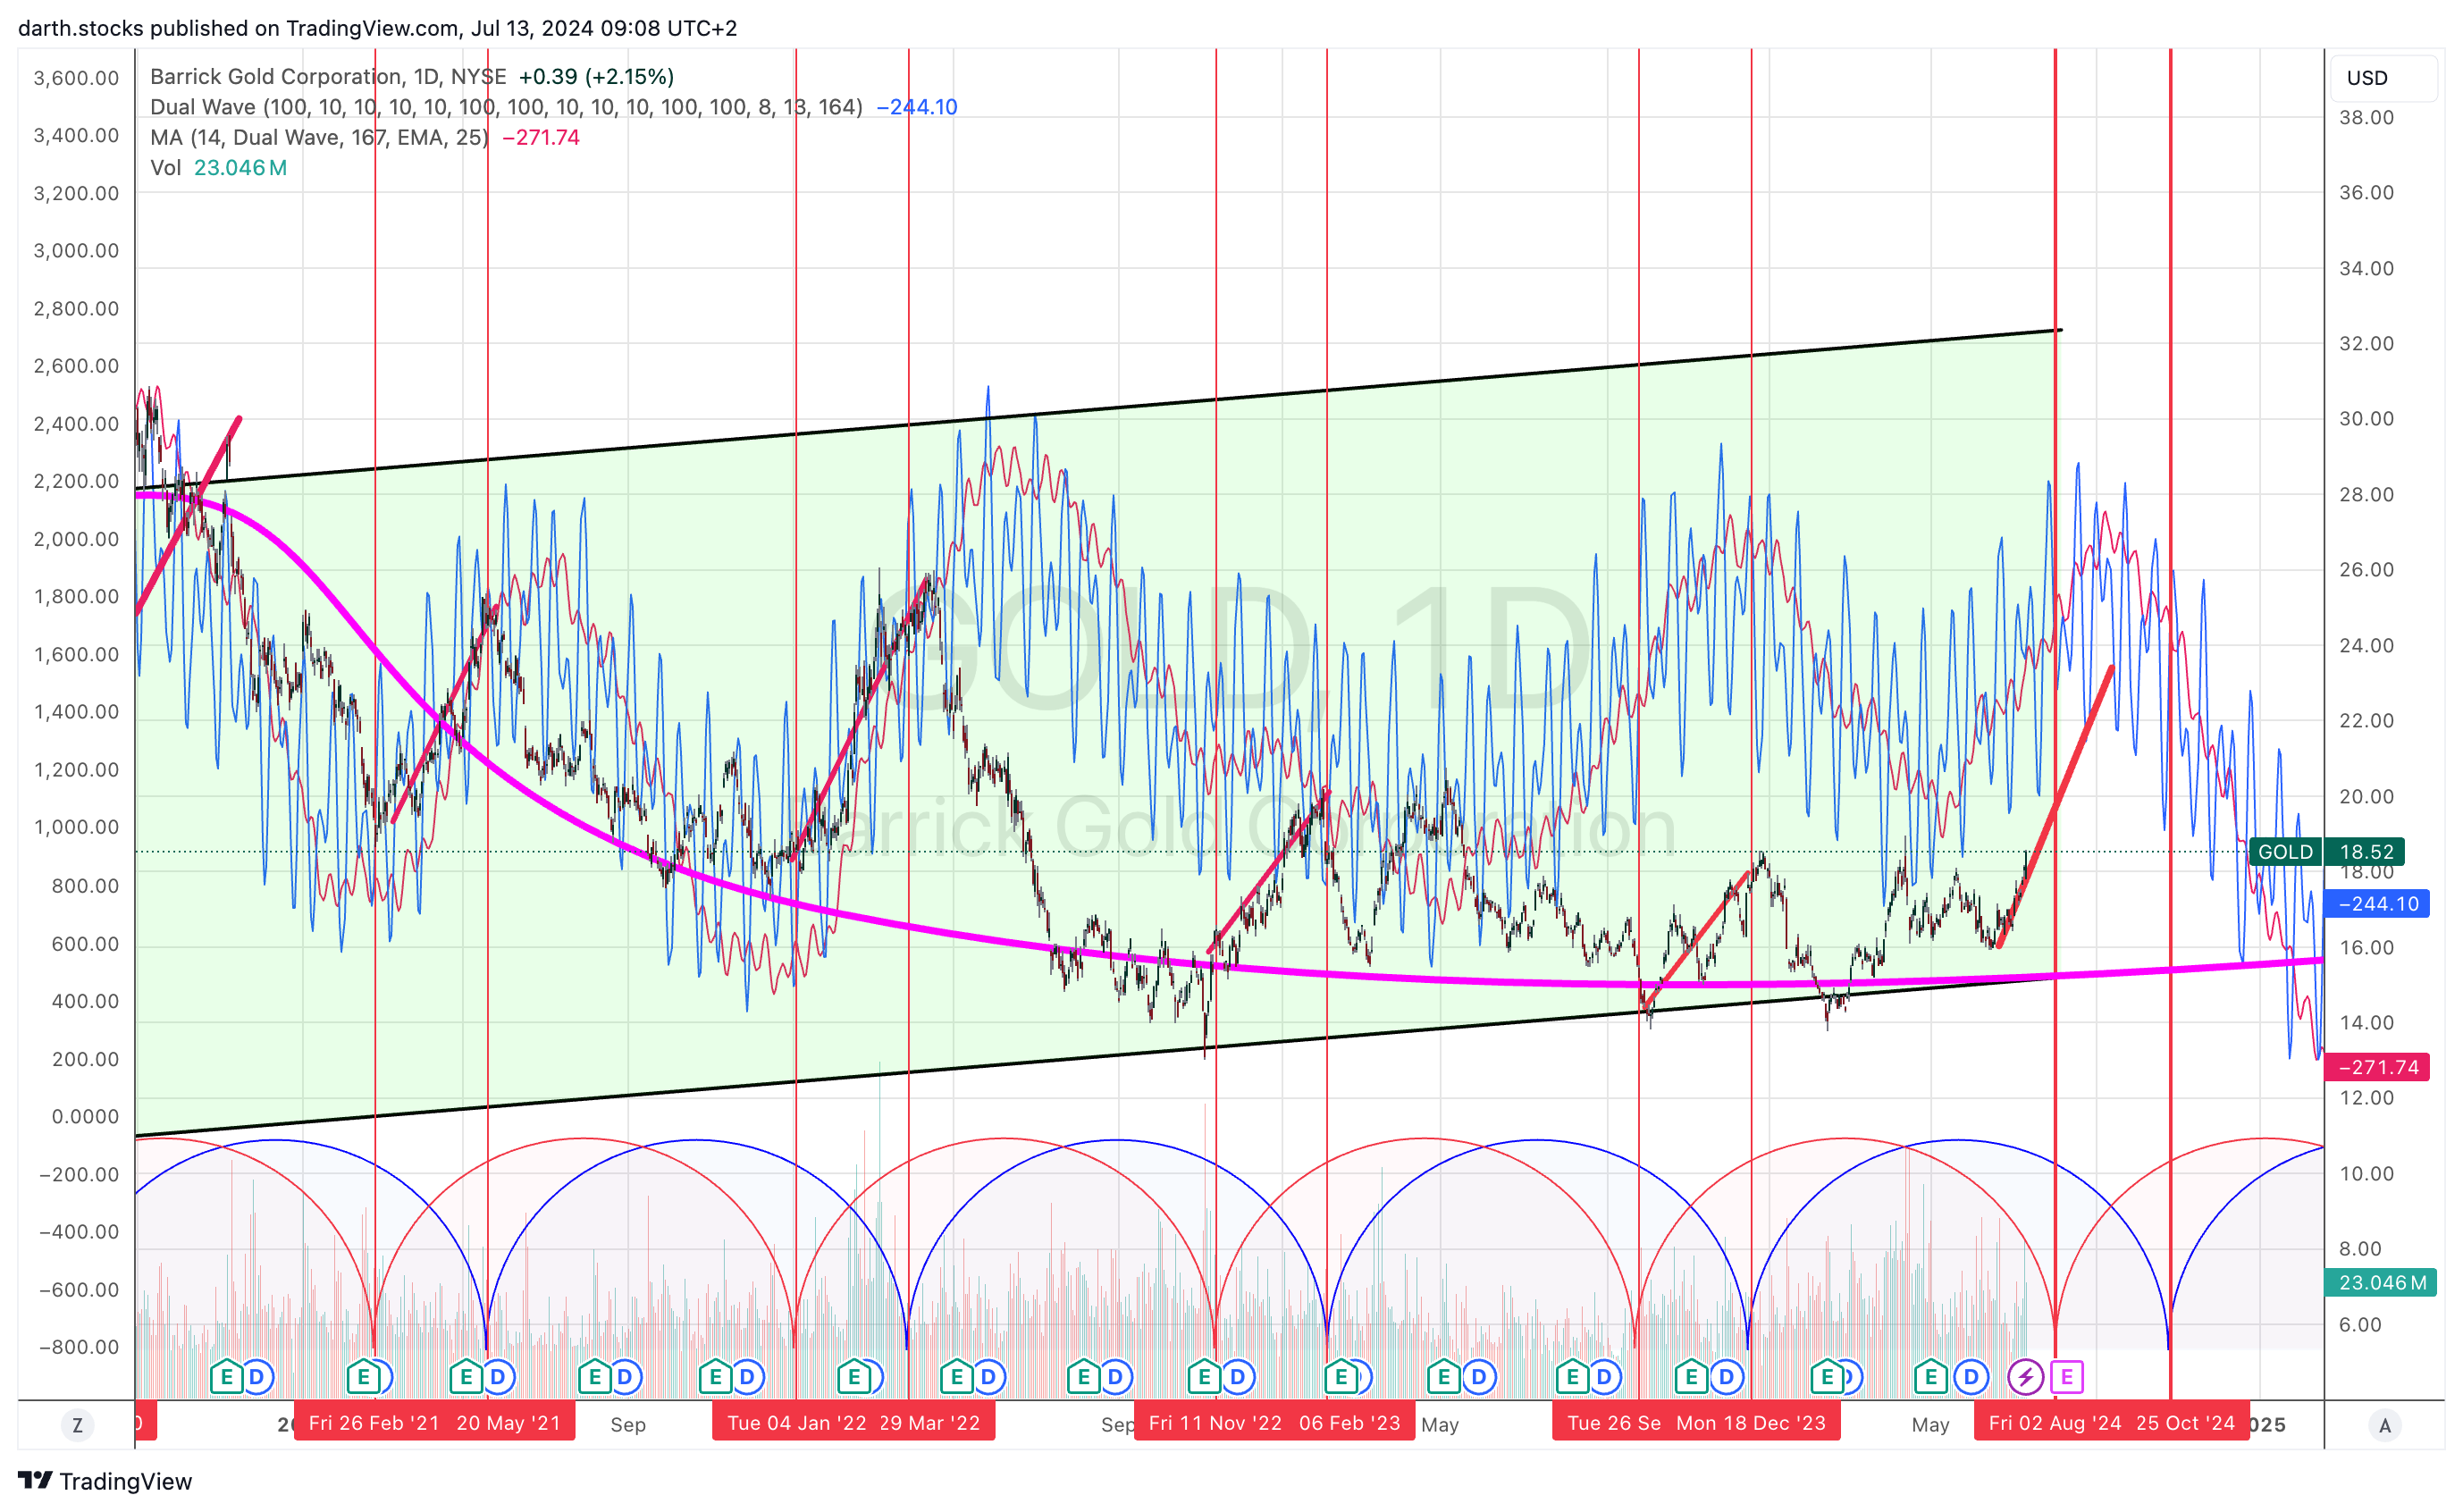Click the green 23.046 M volume label
This screenshot has height=1512, width=2463.
pyautogui.click(x=2382, y=1282)
